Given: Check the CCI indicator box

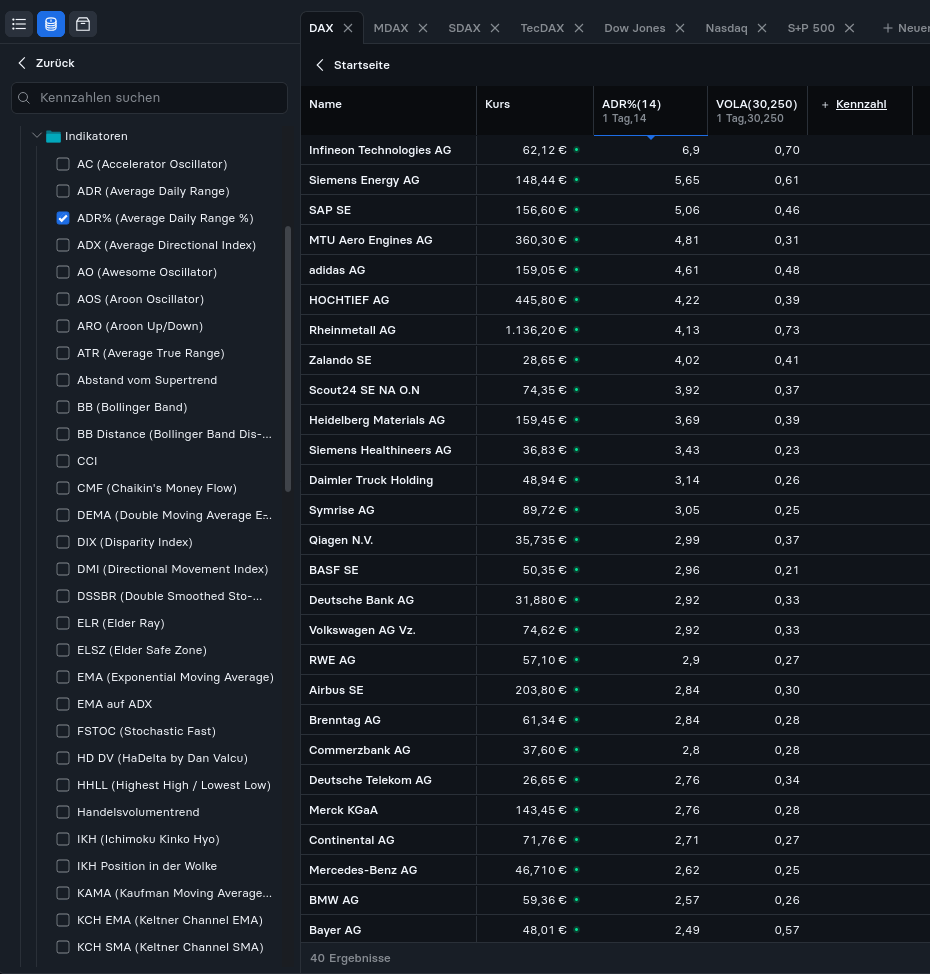Looking at the screenshot, I should [63, 461].
